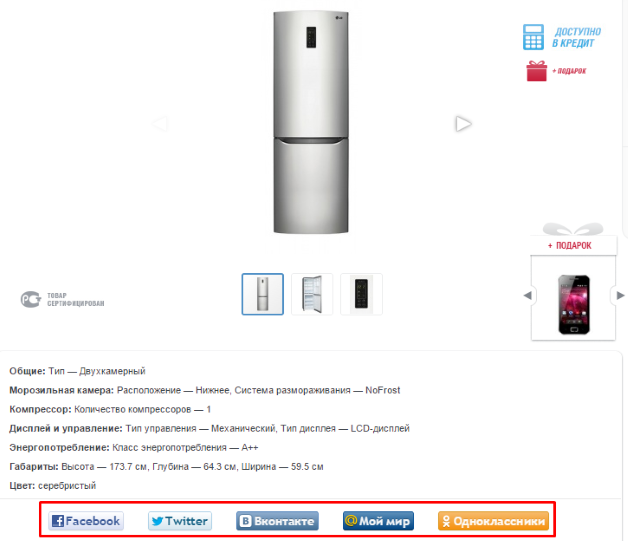Click the red gift box icon
Screen dimensions: 628x541
coord(536,71)
